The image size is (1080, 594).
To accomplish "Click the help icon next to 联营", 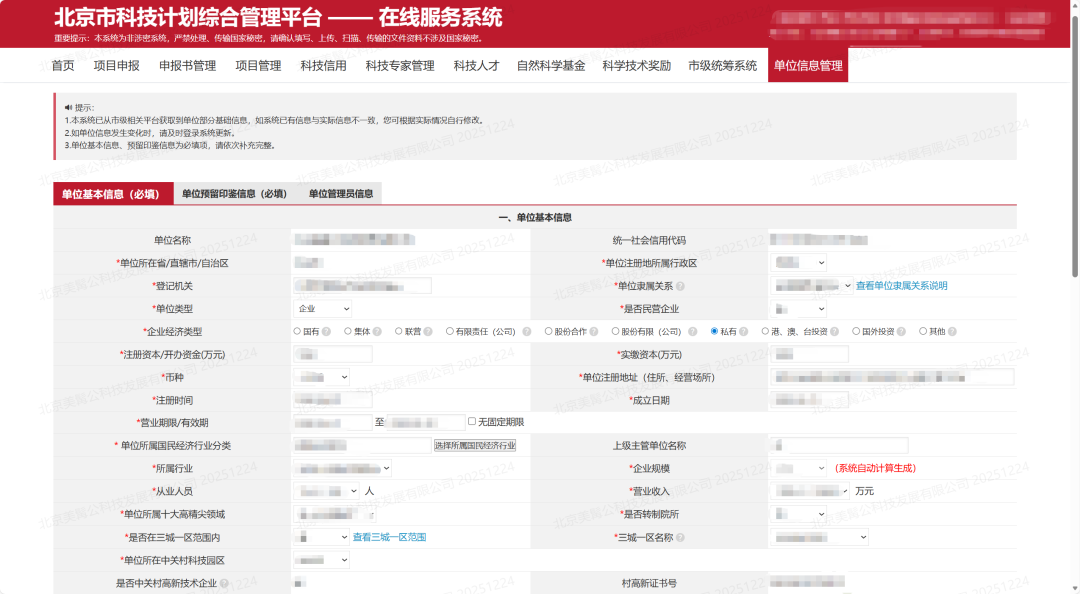I will 428,331.
